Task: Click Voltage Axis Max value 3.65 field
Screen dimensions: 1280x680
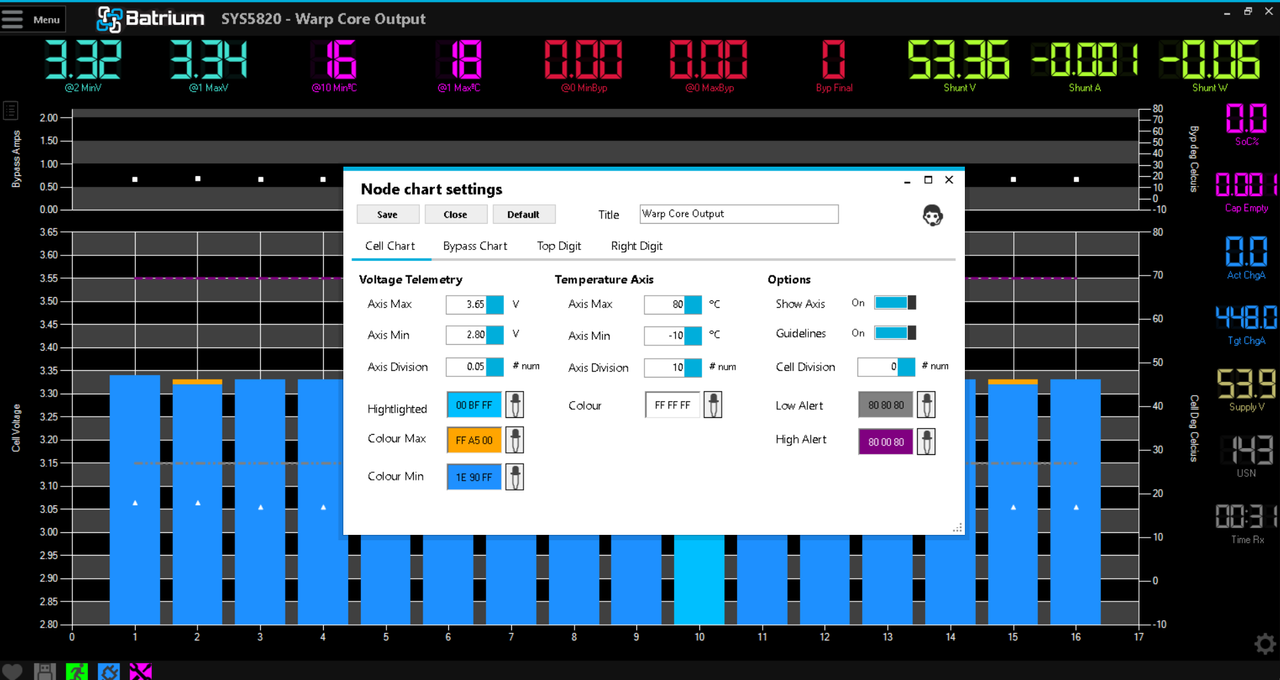Action: [466, 304]
